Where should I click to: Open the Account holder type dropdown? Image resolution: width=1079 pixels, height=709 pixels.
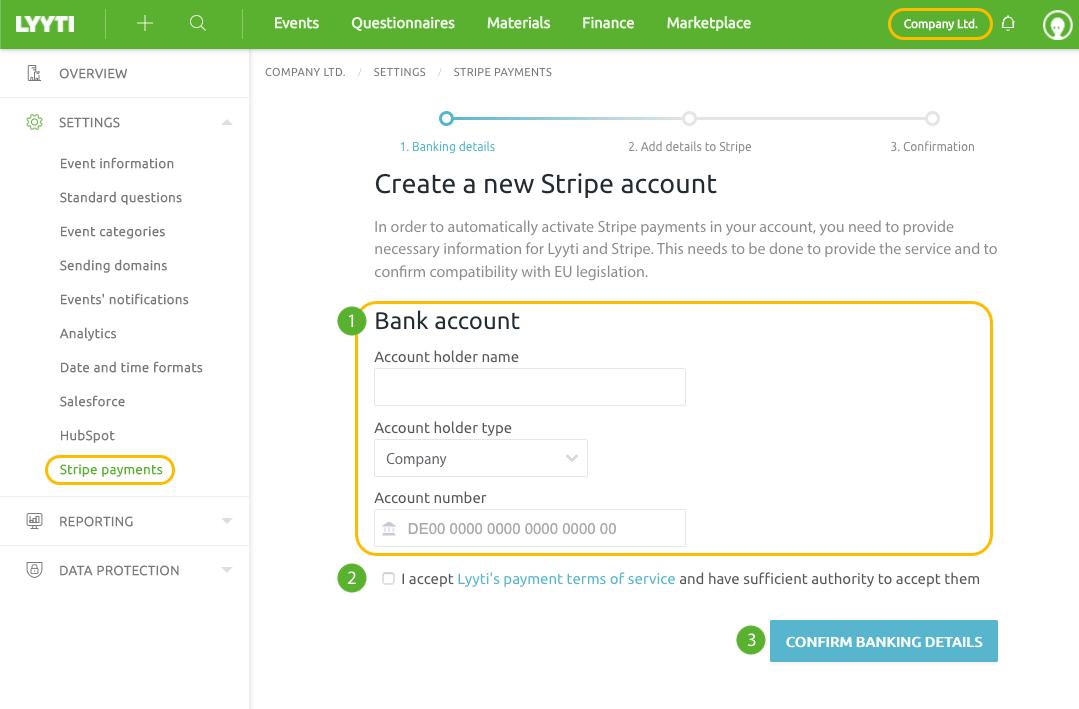click(x=480, y=457)
